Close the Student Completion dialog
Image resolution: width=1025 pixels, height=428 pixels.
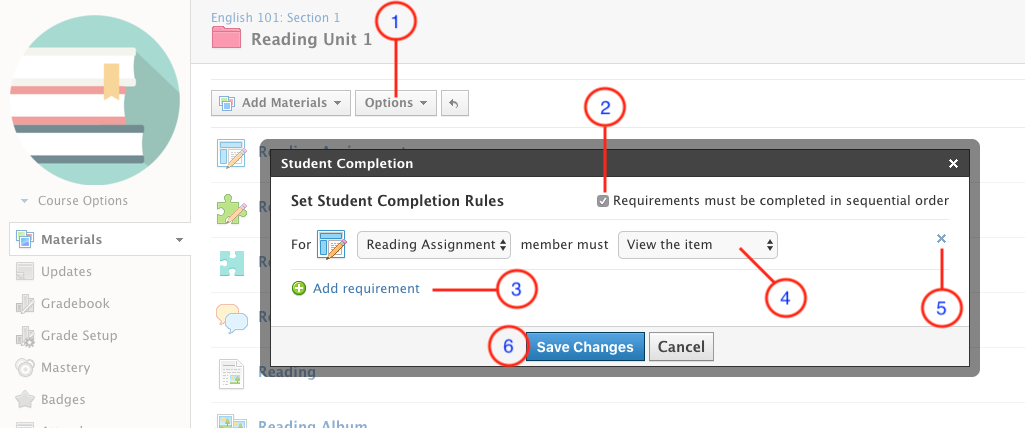953,163
